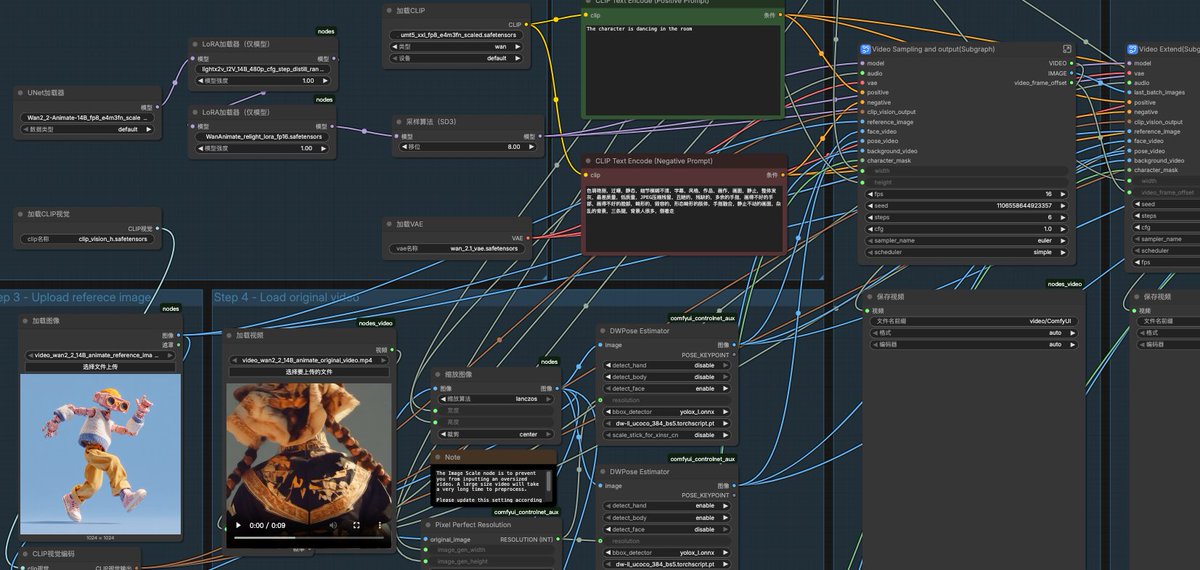Click 选择文件上传 to upload a reference image
1200x570 pixels.
coord(100,366)
